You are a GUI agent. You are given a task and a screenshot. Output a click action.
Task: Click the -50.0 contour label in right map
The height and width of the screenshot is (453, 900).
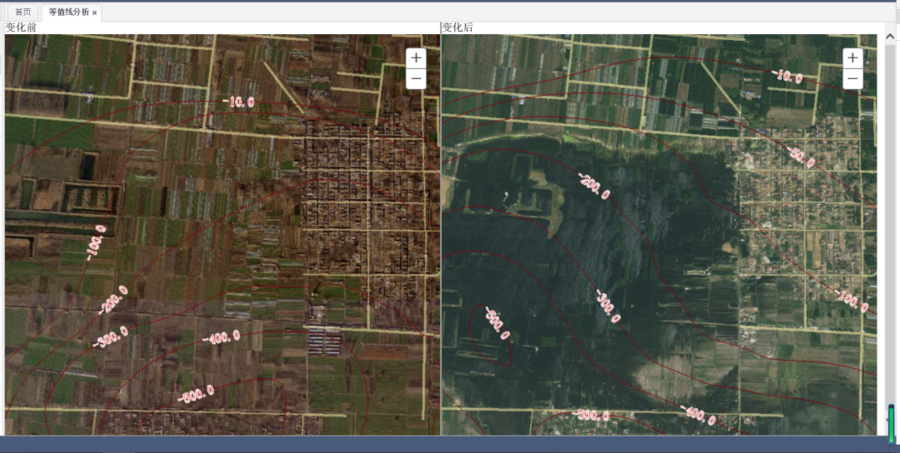[x=801, y=156]
